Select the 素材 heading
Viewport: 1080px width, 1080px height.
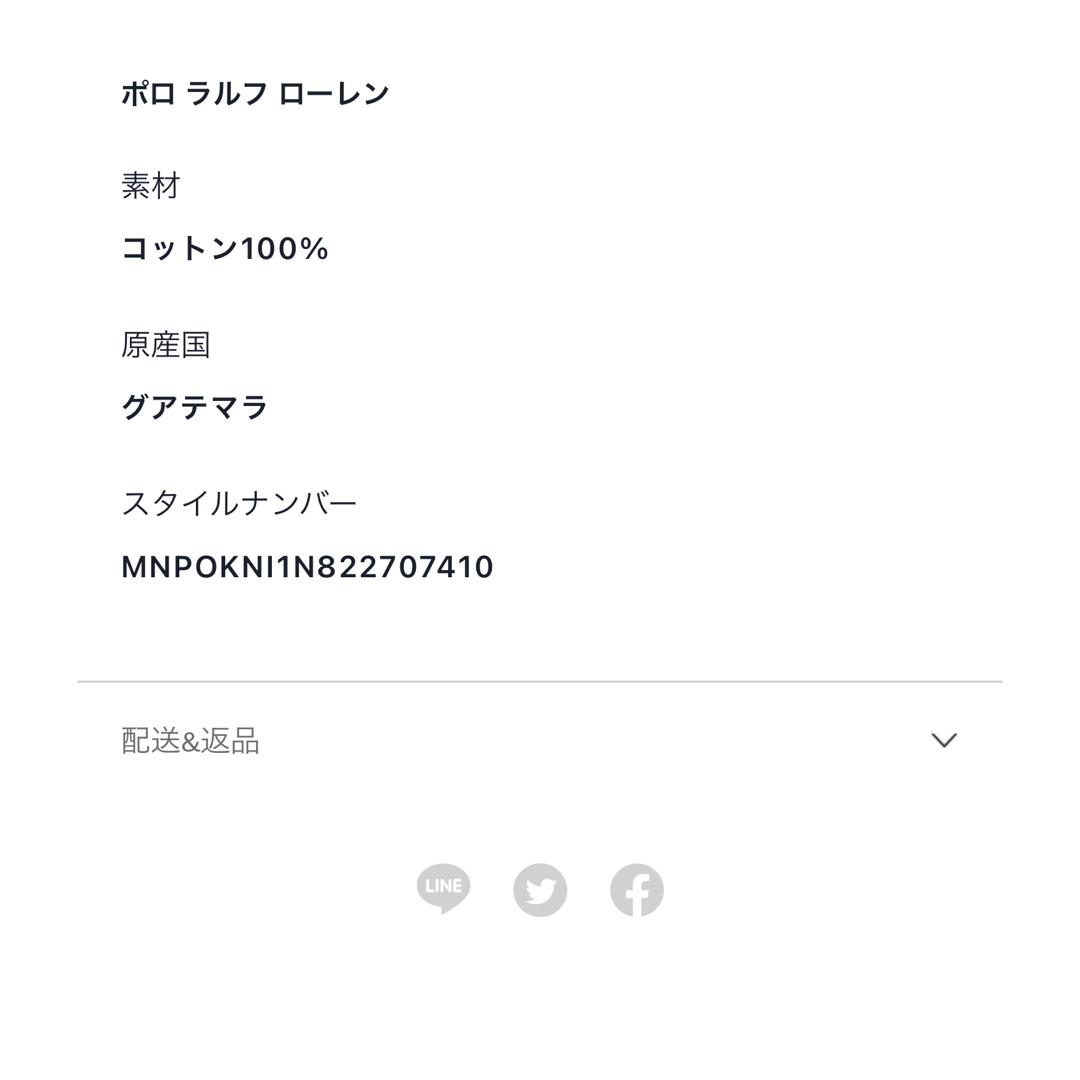(x=151, y=185)
